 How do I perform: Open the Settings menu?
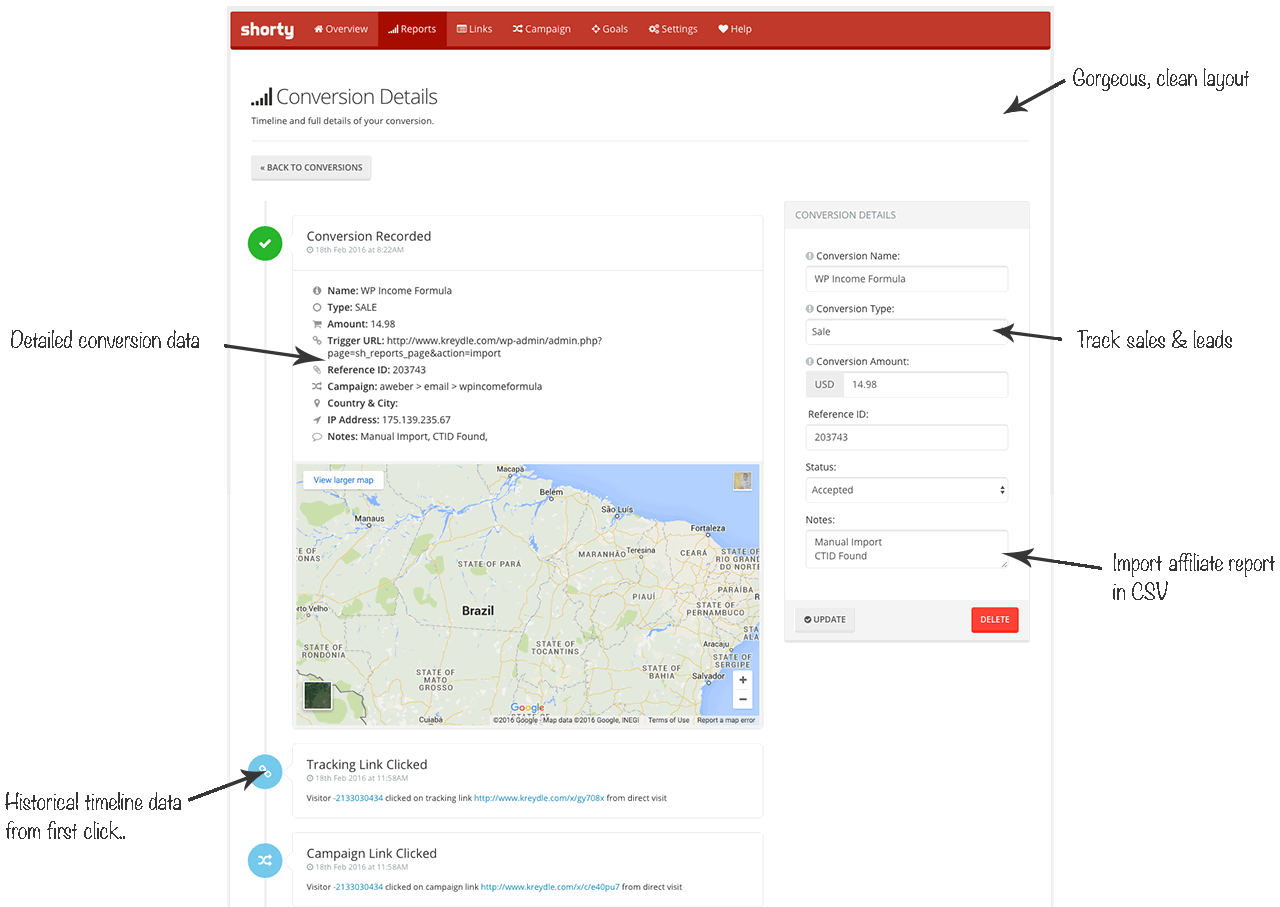673,29
